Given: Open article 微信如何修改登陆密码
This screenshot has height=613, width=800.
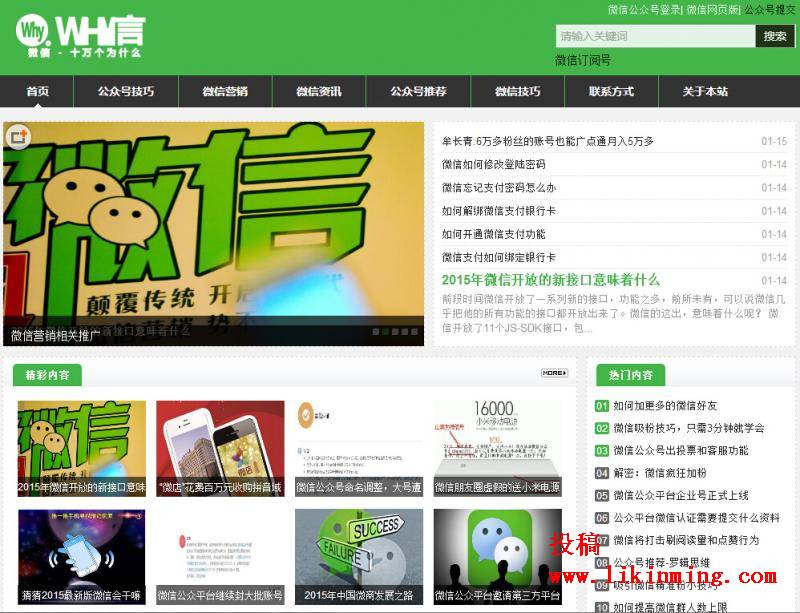Looking at the screenshot, I should pos(494,164).
